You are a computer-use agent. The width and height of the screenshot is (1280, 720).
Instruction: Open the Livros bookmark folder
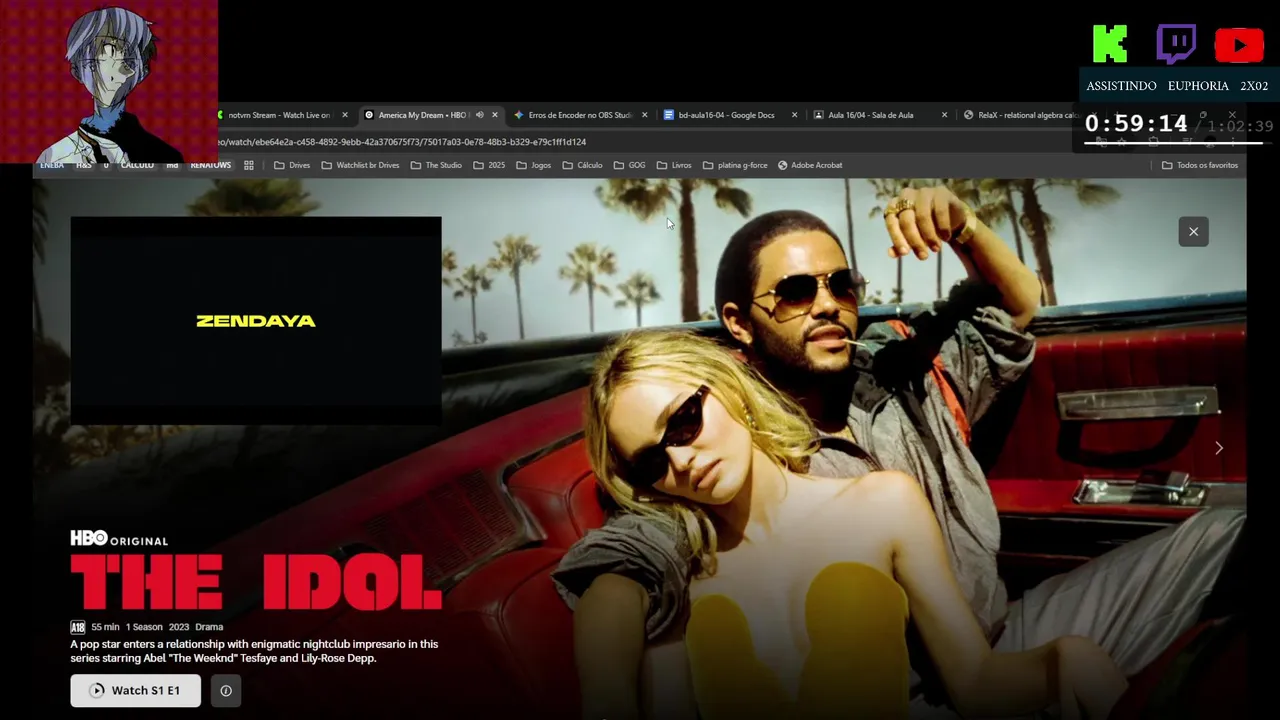(674, 165)
